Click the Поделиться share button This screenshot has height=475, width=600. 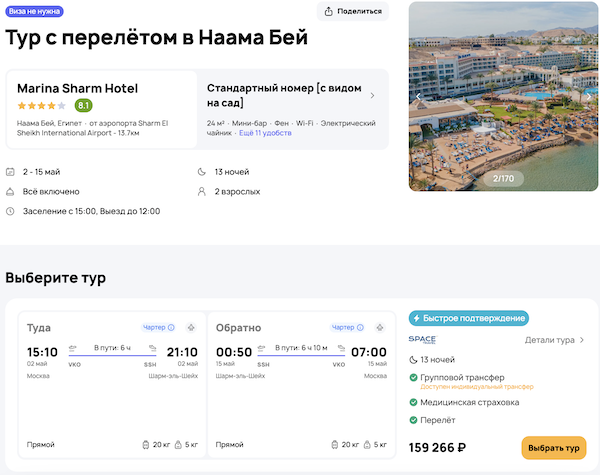pos(352,11)
